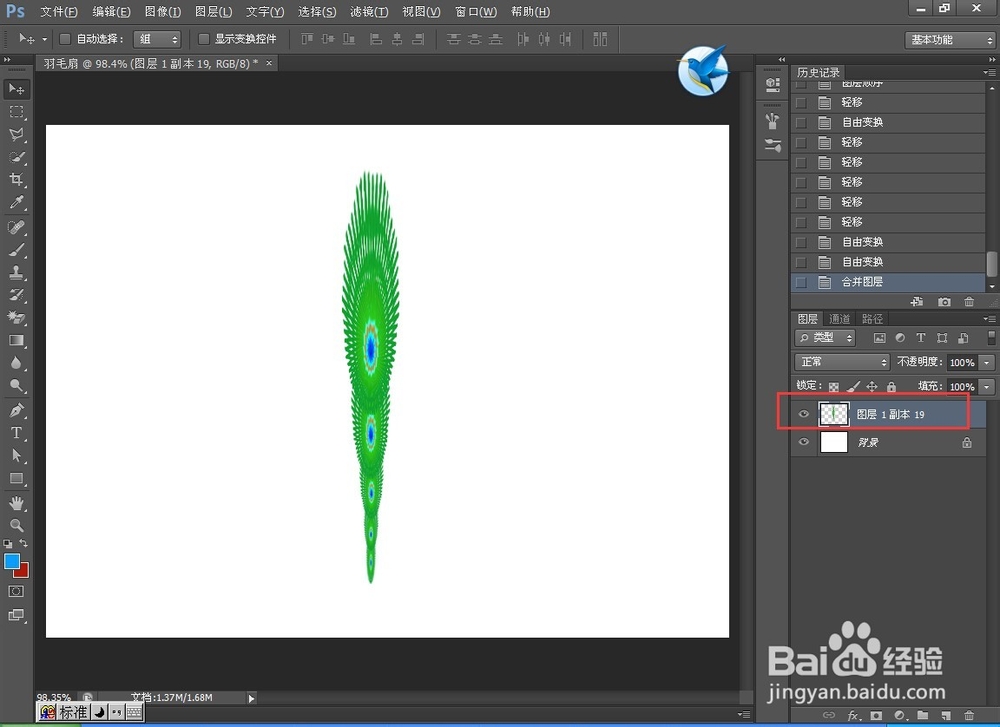Open 滤镜(T) menu

pos(369,11)
